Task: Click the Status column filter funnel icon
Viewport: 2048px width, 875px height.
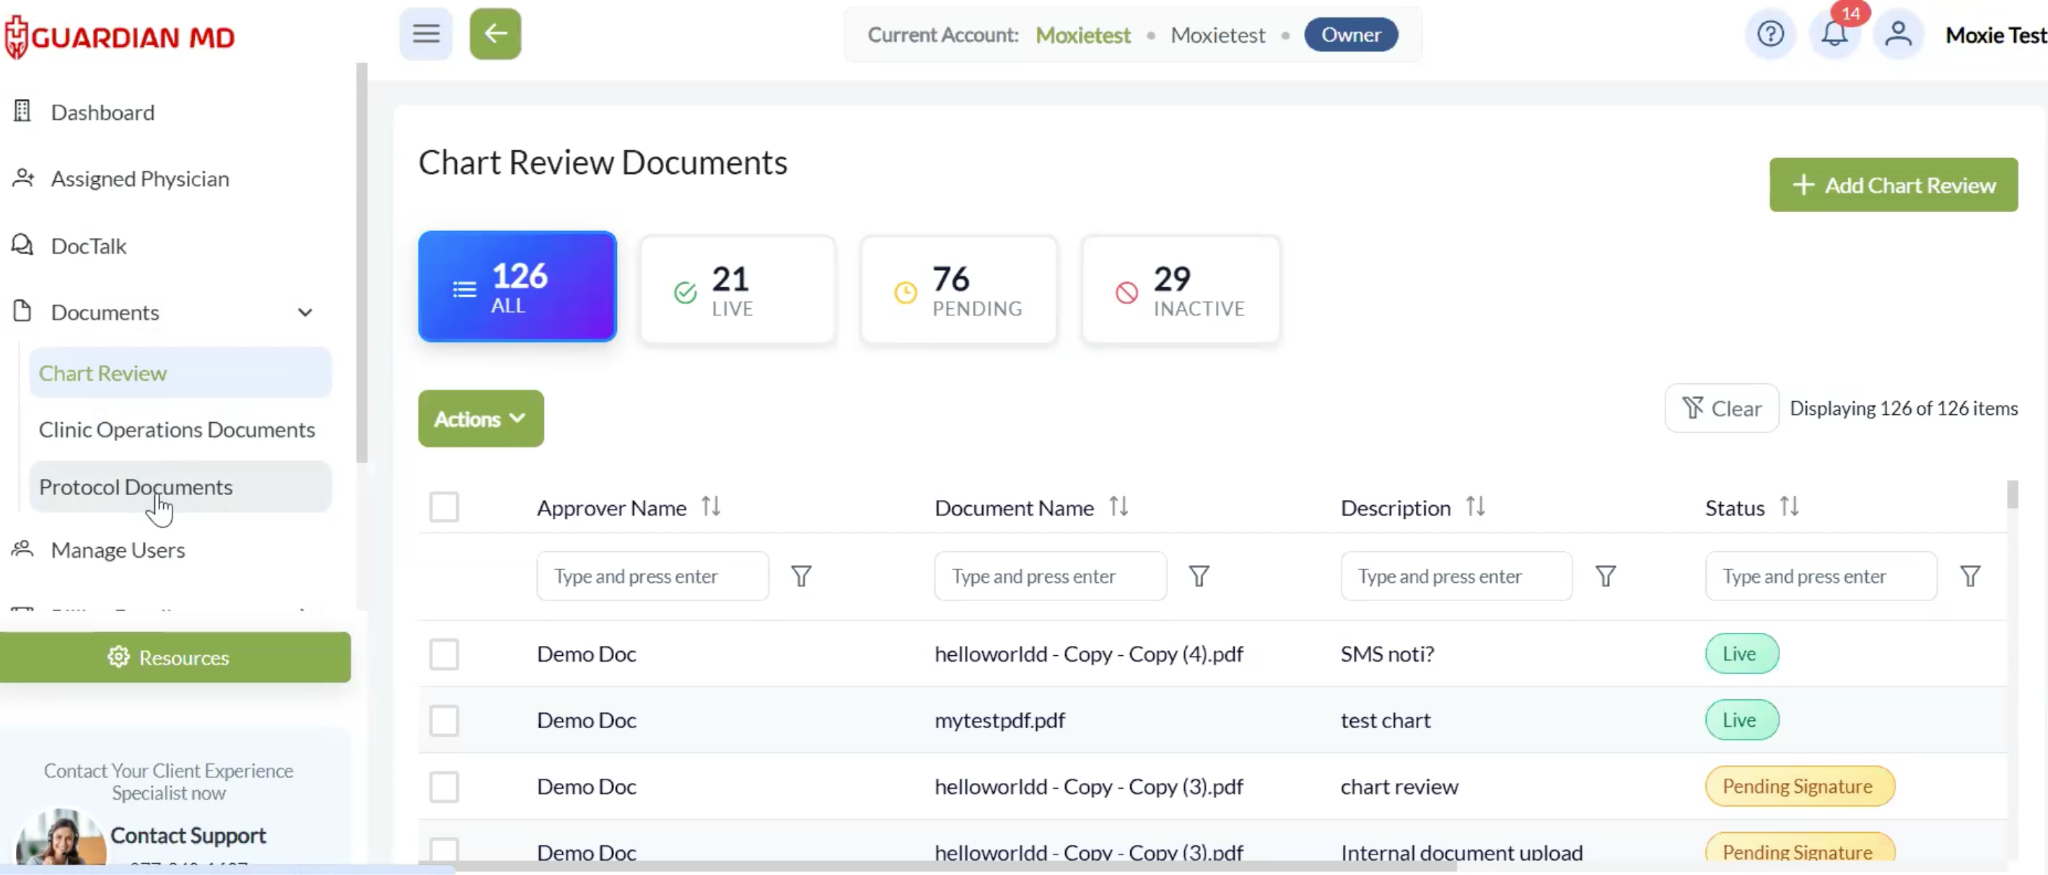Action: click(1969, 576)
